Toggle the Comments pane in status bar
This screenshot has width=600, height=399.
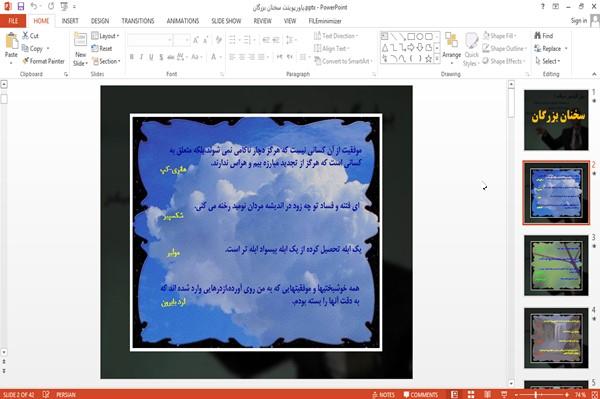click(421, 395)
